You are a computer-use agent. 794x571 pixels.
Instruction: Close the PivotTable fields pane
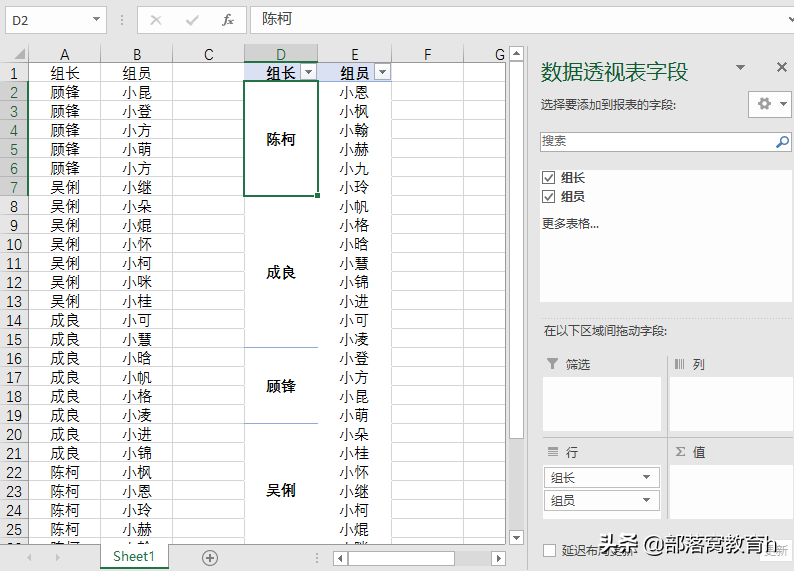[x=782, y=67]
